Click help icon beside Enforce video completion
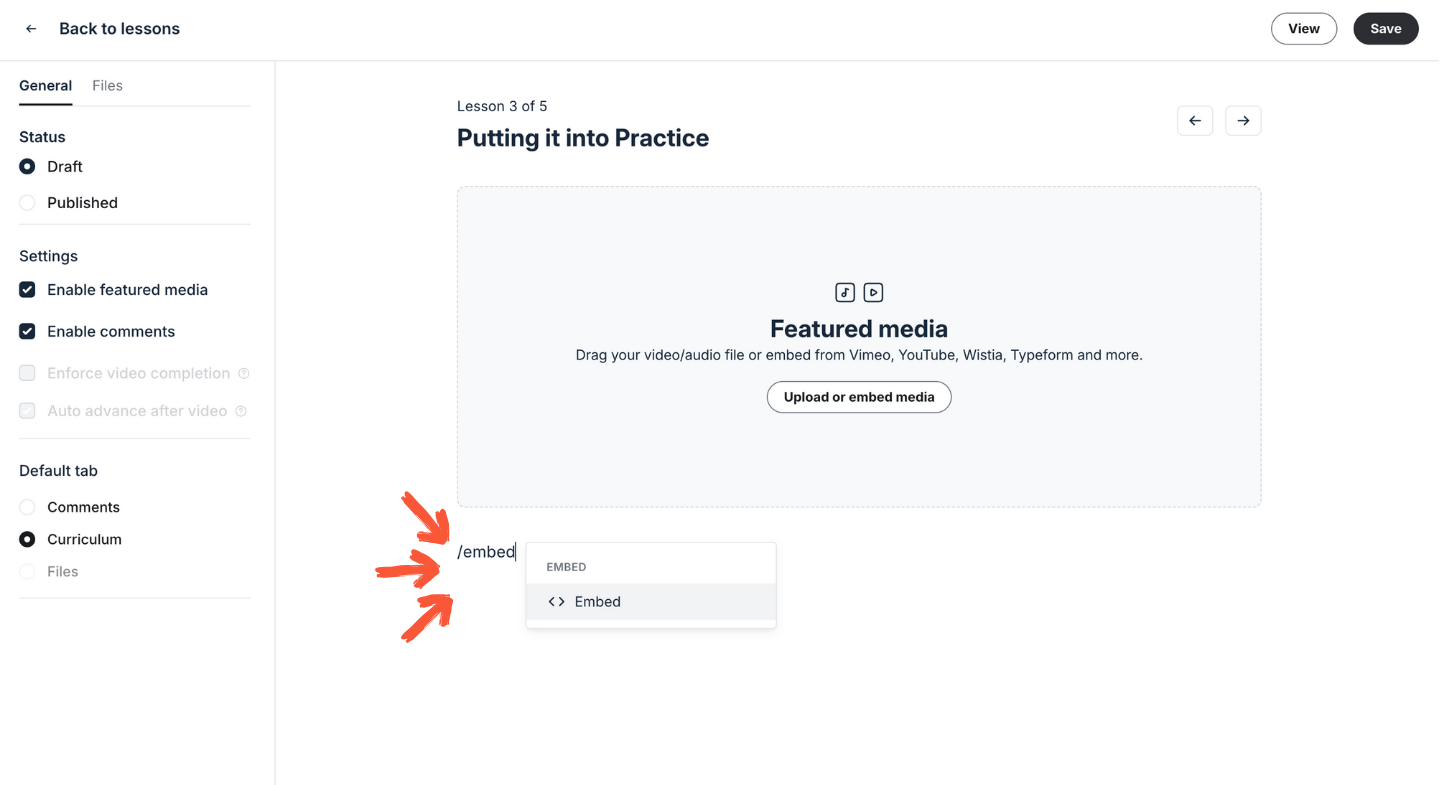The width and height of the screenshot is (1440, 785). point(243,374)
